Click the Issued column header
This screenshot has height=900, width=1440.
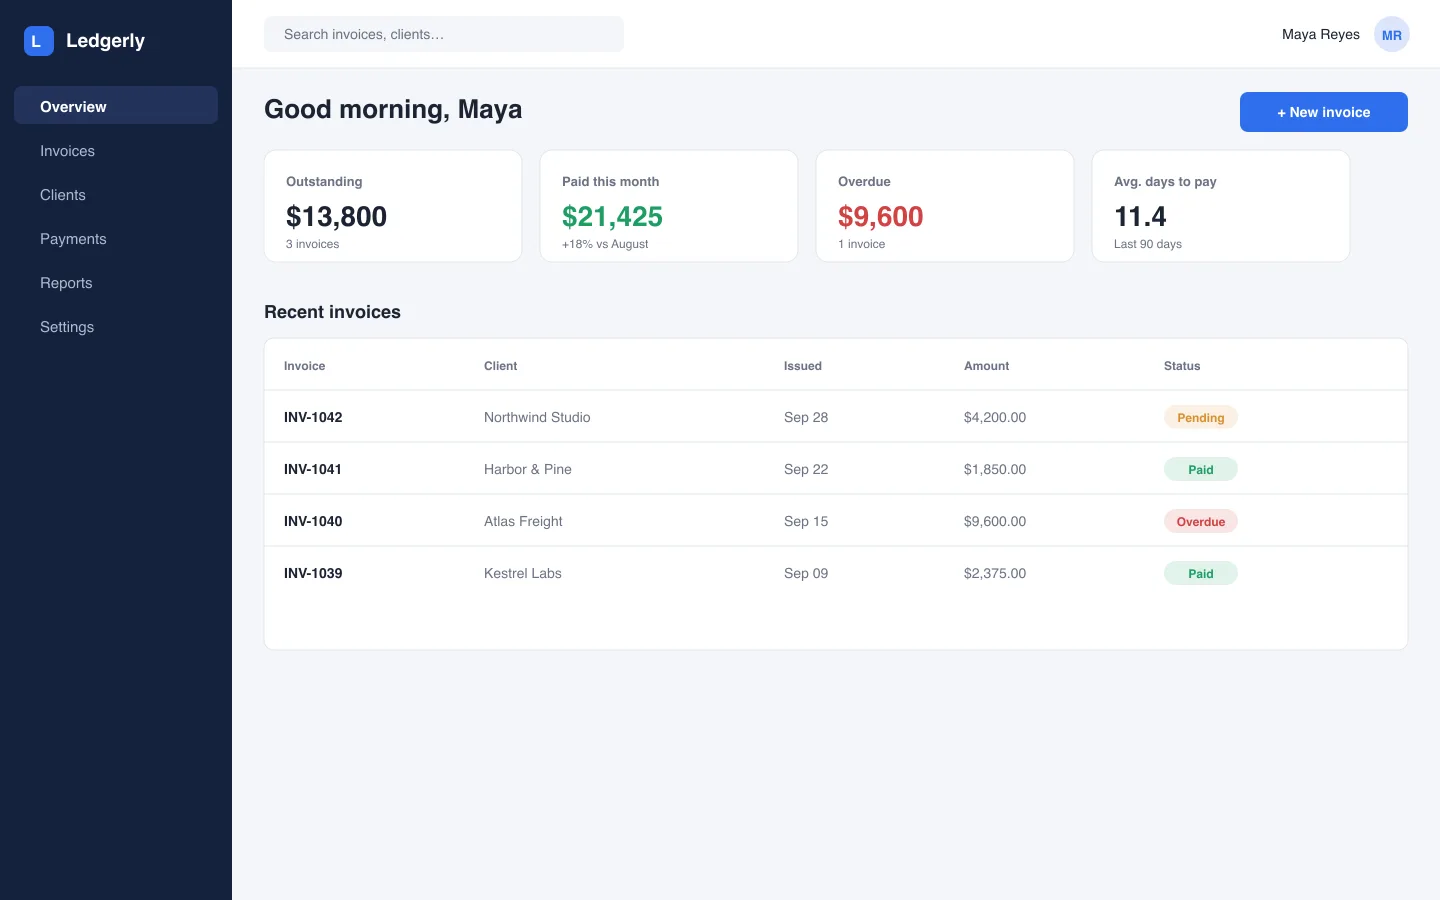803,366
